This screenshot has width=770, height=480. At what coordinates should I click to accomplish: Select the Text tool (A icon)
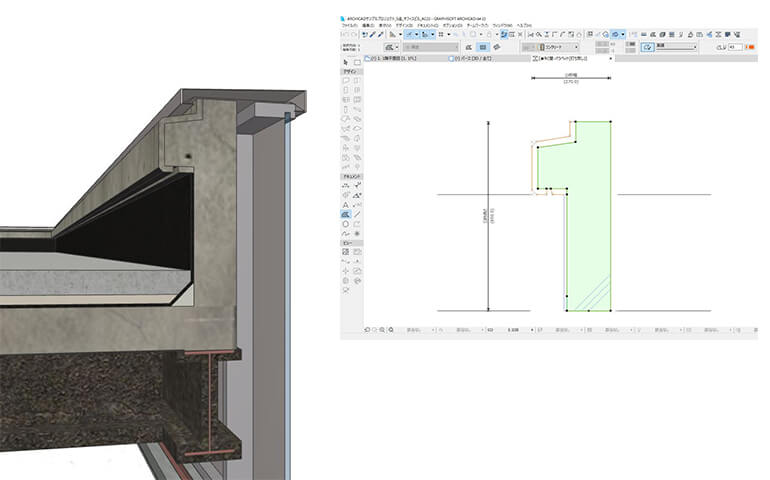346,204
